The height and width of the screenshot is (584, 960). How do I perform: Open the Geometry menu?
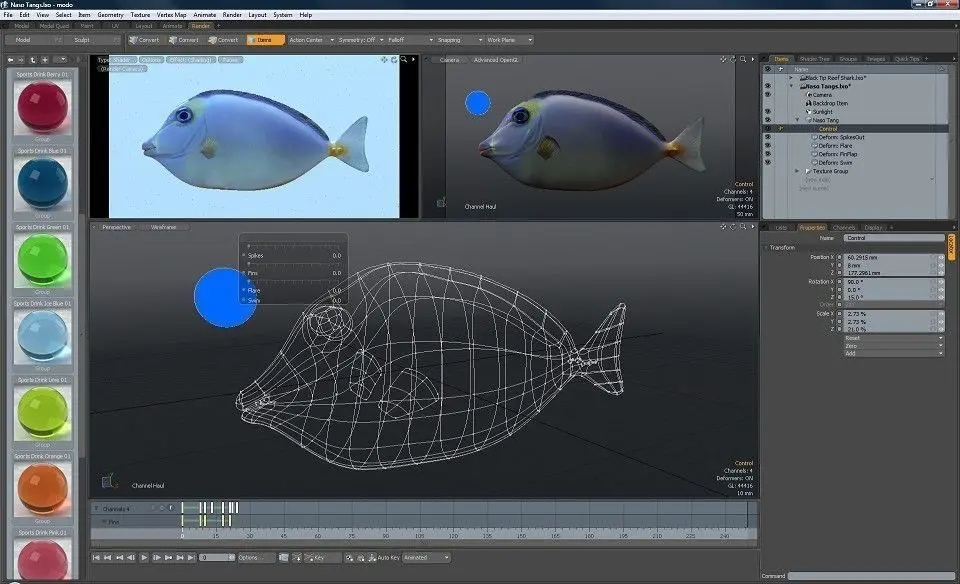[x=110, y=15]
